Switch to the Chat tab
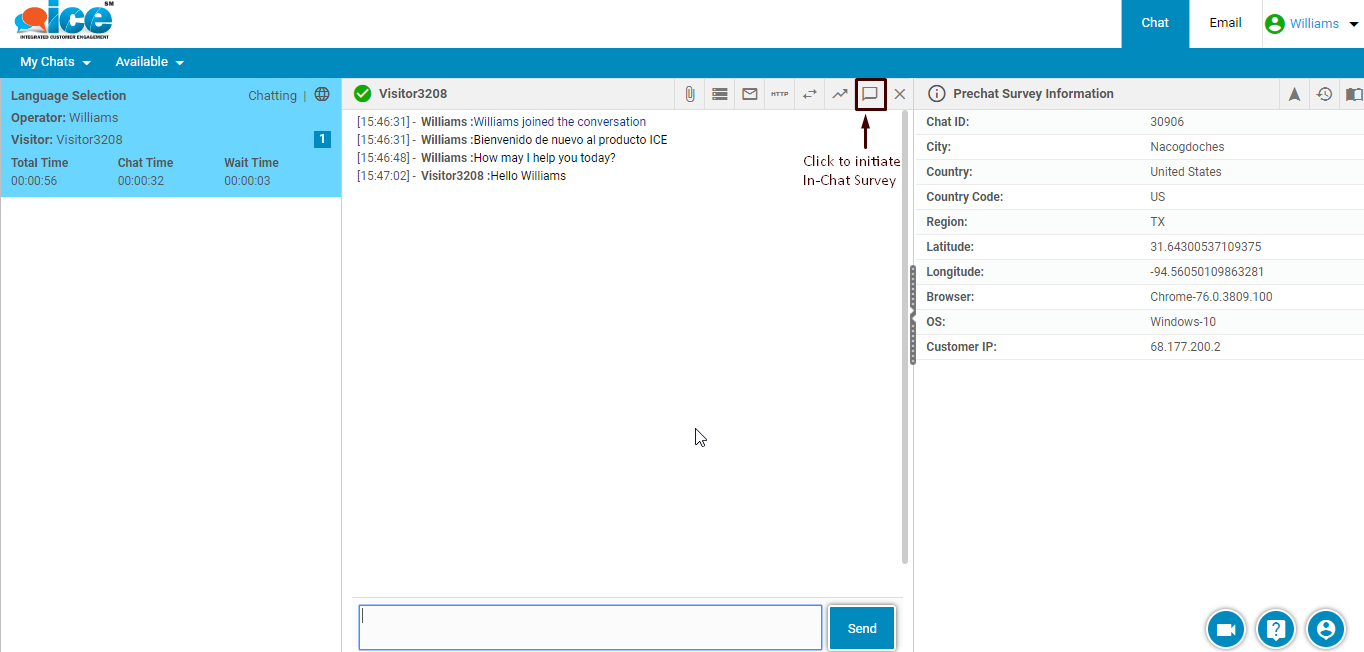 (1155, 23)
